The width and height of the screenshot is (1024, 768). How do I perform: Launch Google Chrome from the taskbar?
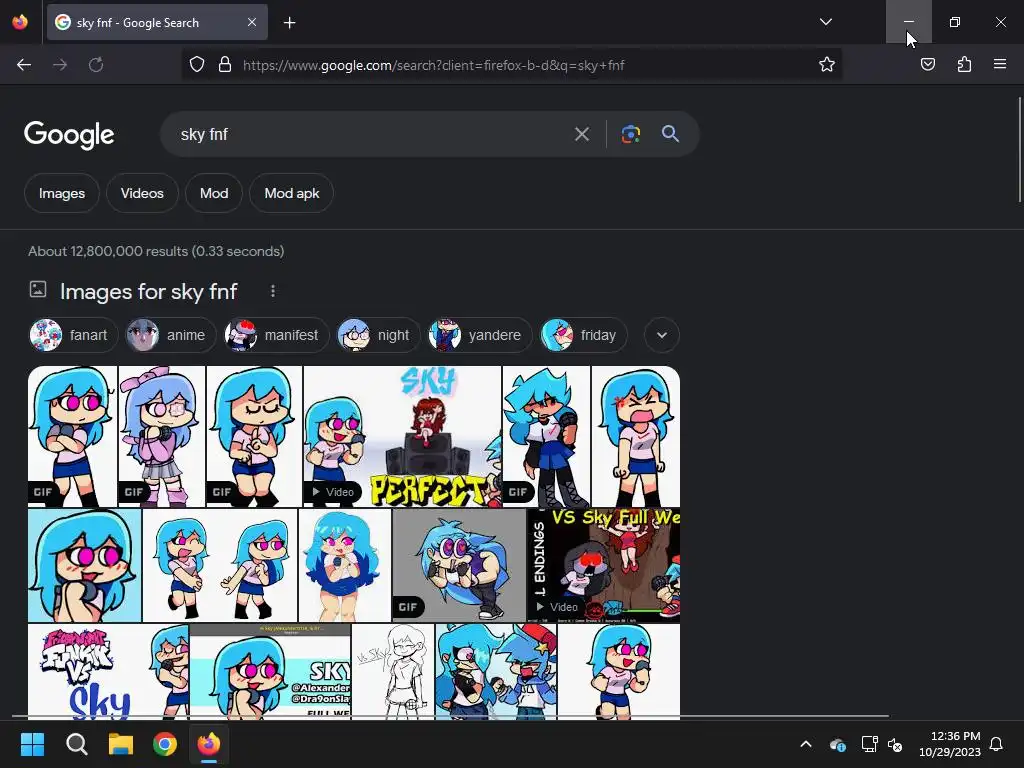(x=165, y=744)
